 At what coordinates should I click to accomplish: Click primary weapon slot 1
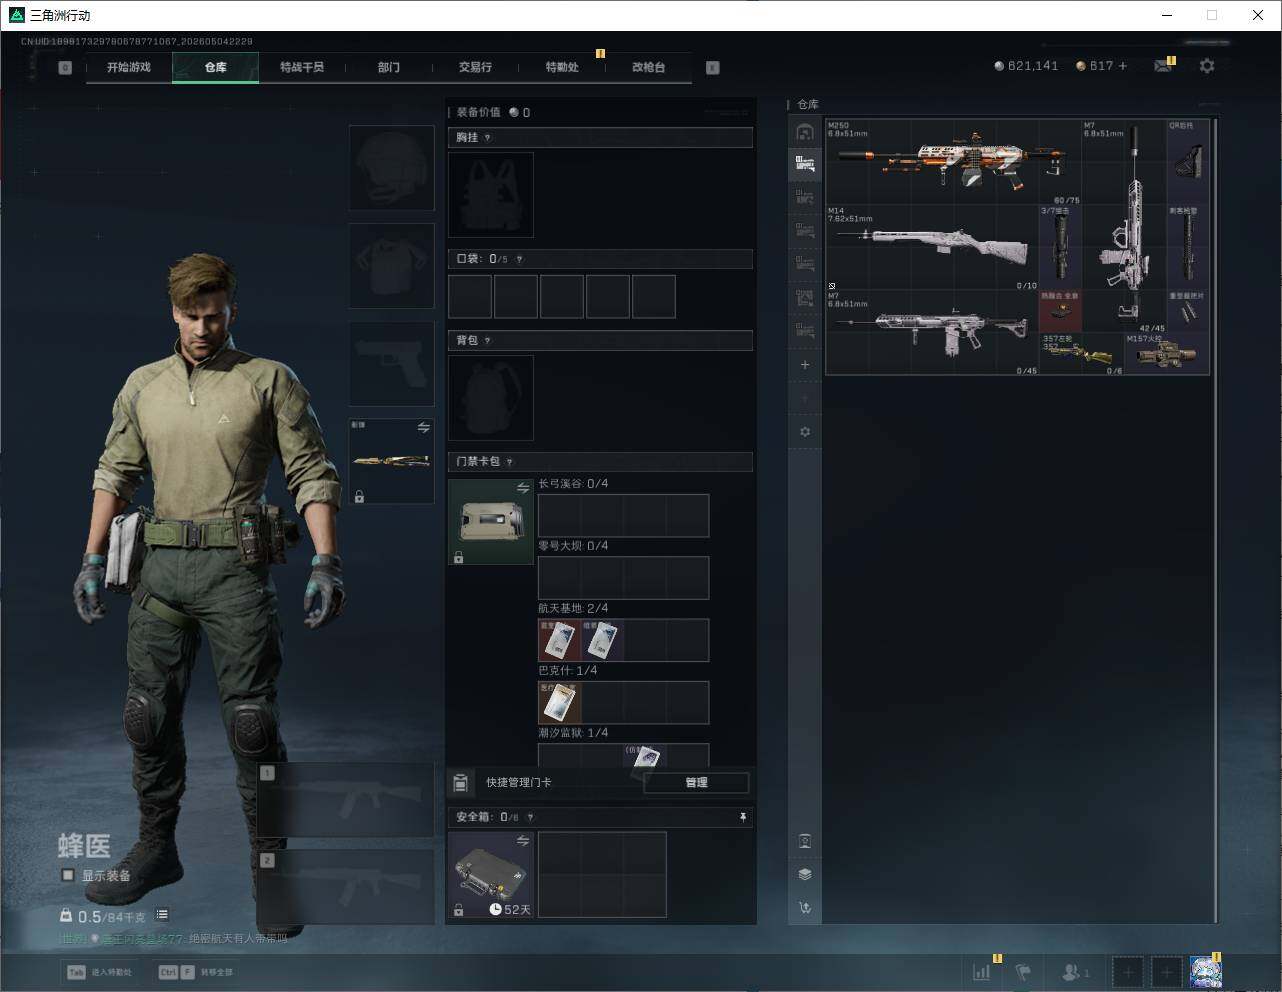[x=346, y=801]
